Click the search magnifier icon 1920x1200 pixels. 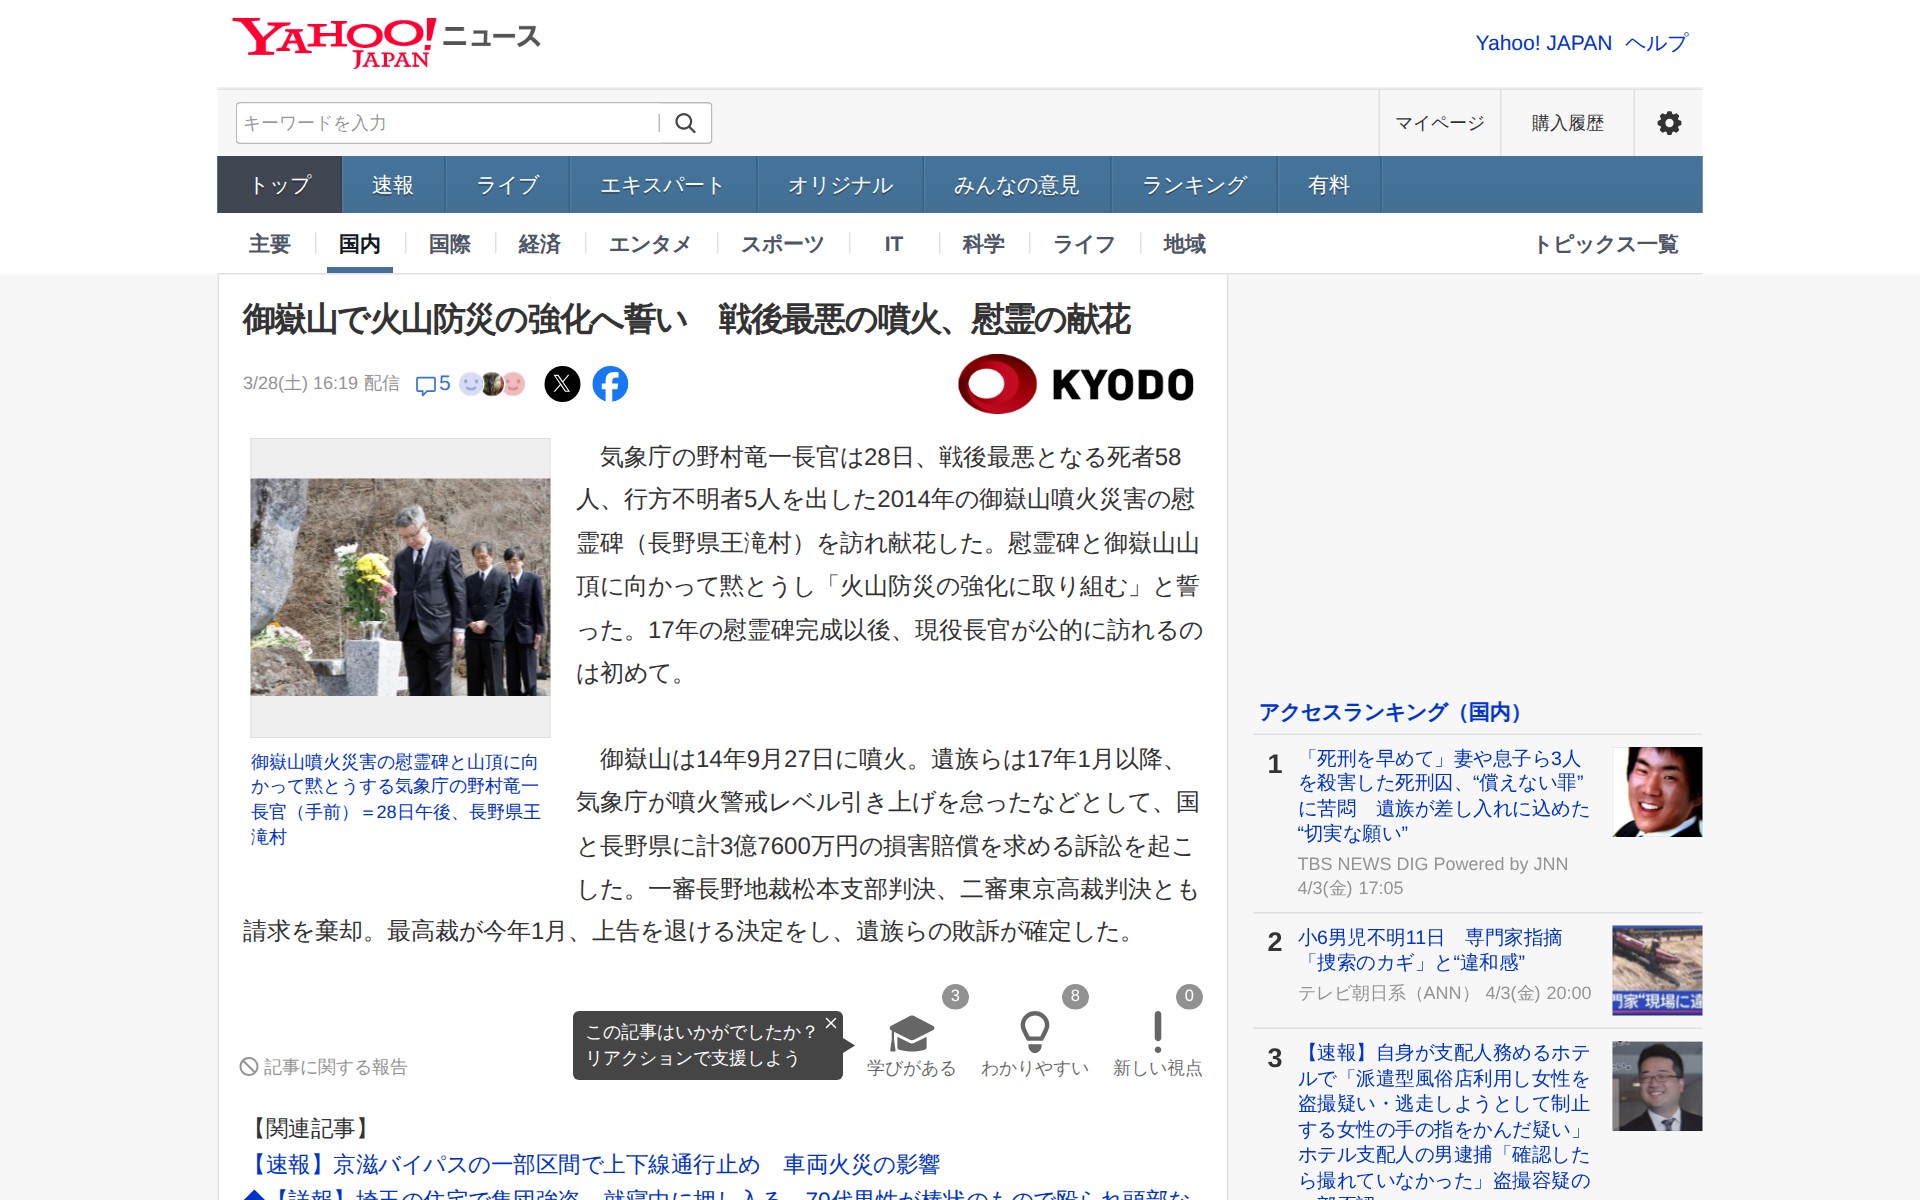click(x=685, y=123)
